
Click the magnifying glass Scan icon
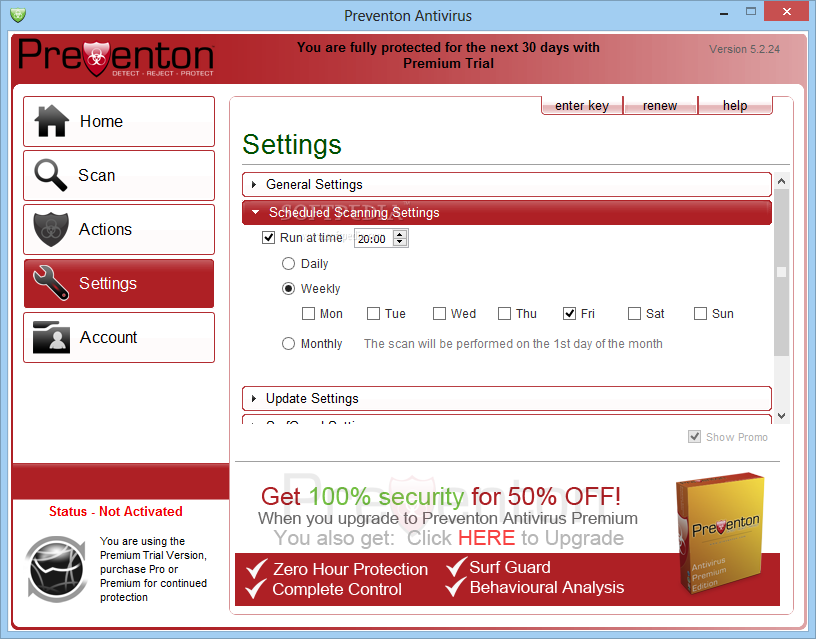point(50,175)
